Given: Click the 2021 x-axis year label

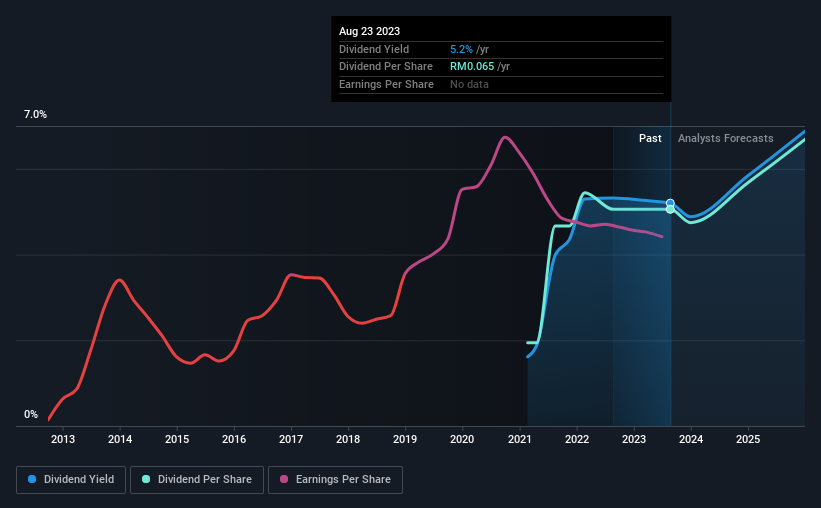Looking at the screenshot, I should (x=520, y=439).
